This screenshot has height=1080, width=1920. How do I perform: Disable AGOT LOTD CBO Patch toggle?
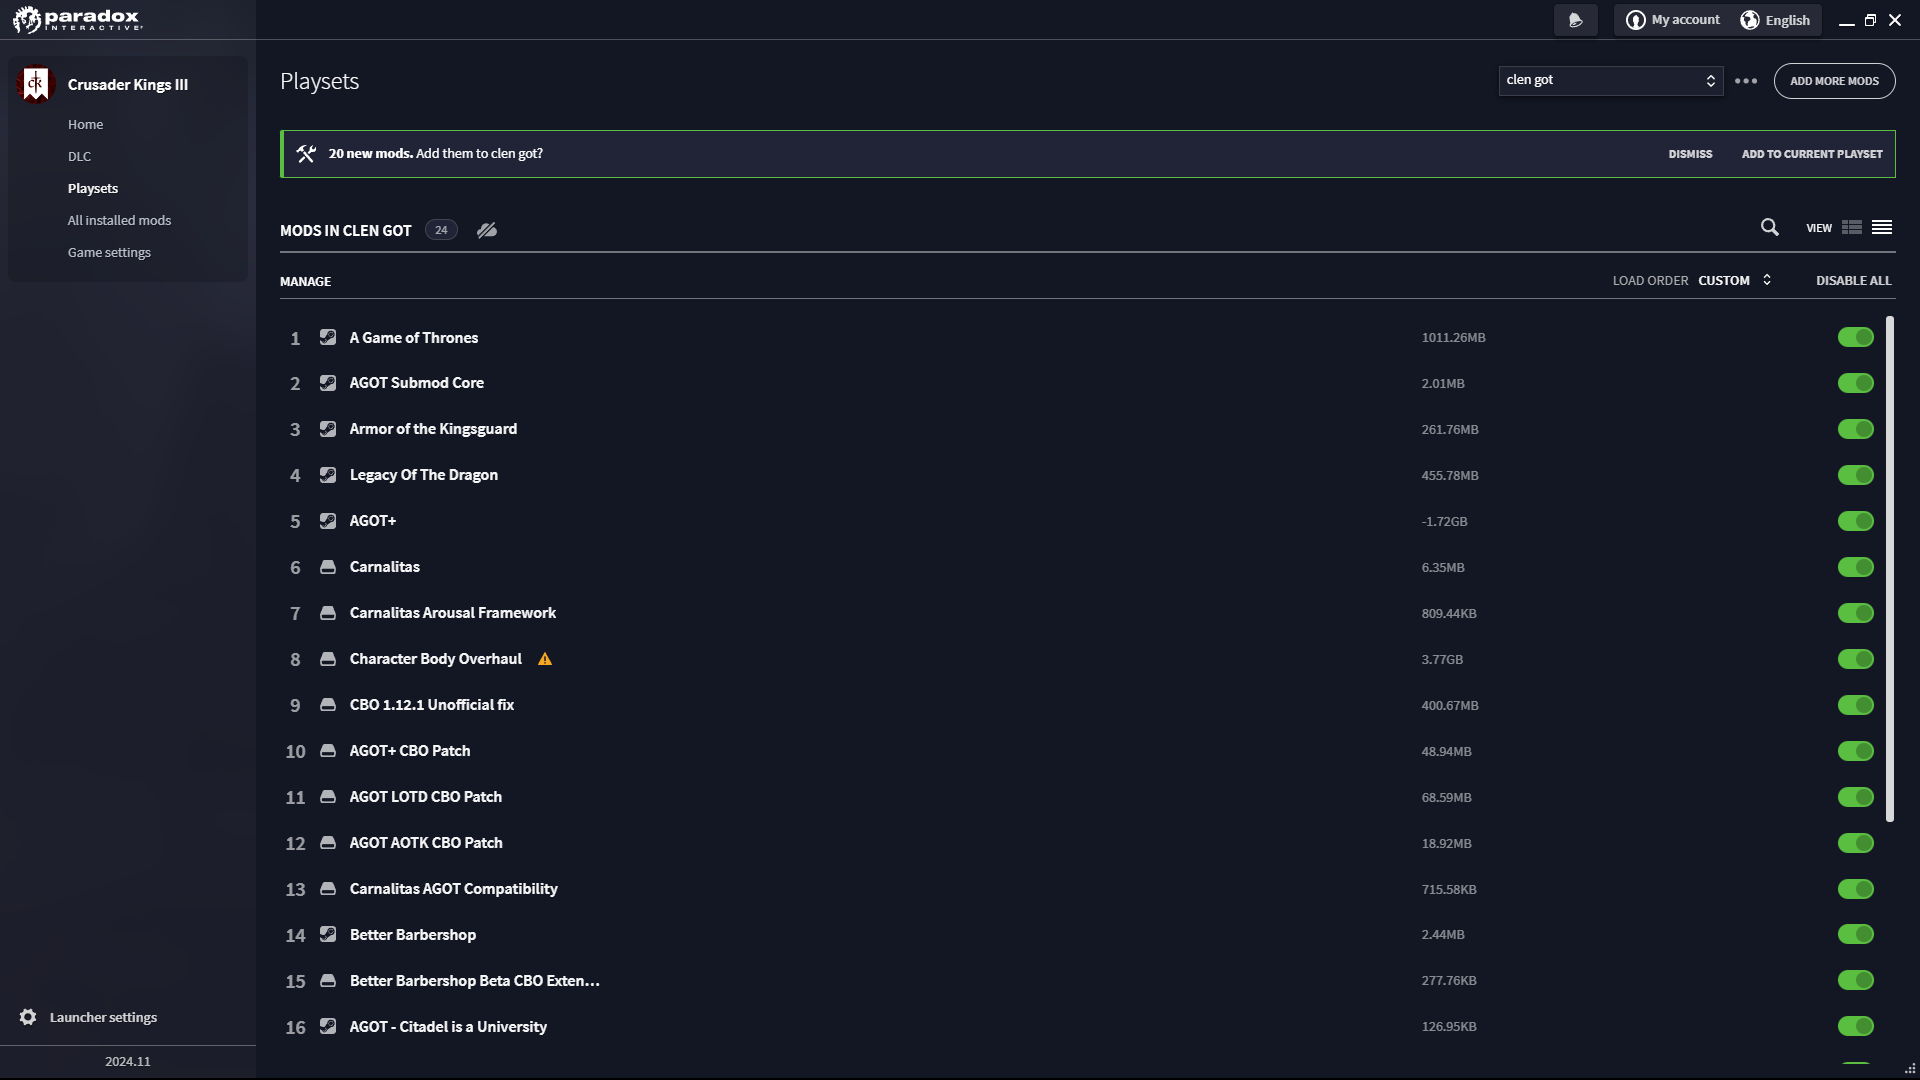1856,797
